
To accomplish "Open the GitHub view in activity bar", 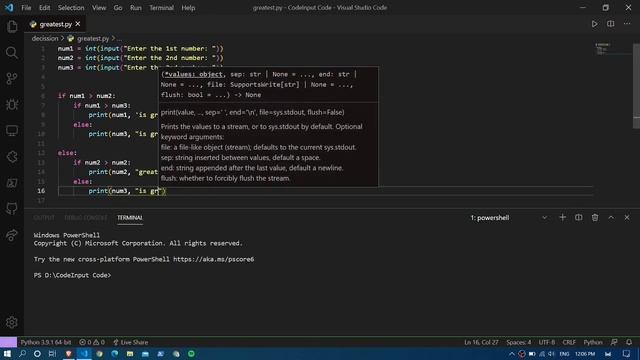I will pos(12,209).
